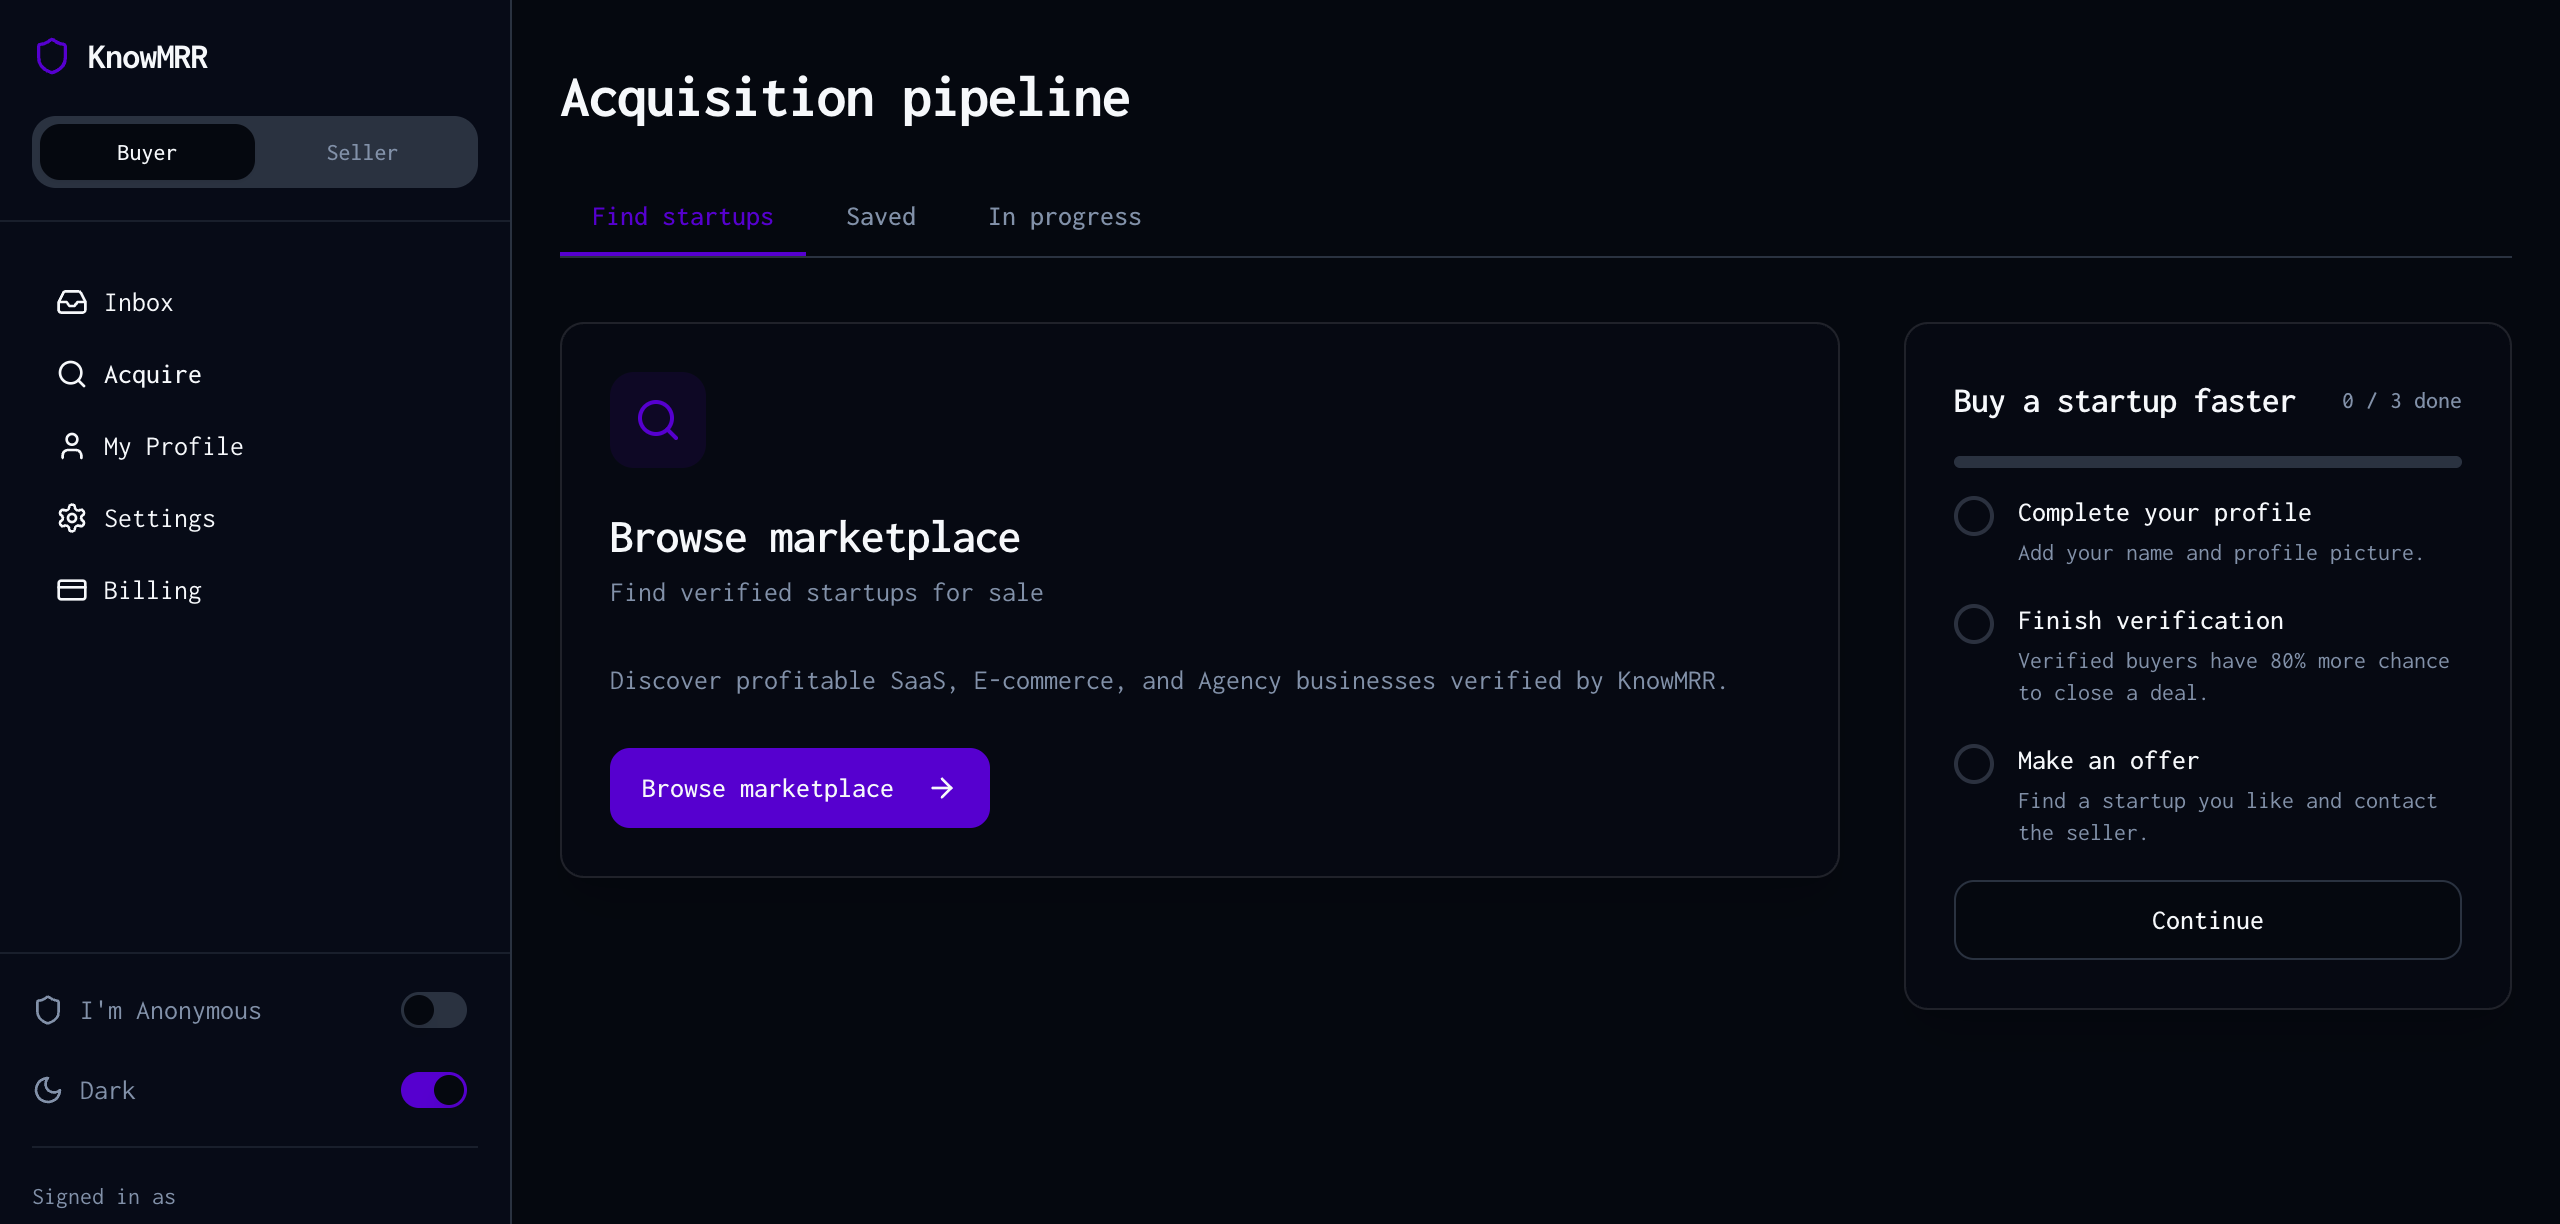Turn off the Dark mode switch
Viewport: 2560px width, 1224px height.
click(434, 1090)
